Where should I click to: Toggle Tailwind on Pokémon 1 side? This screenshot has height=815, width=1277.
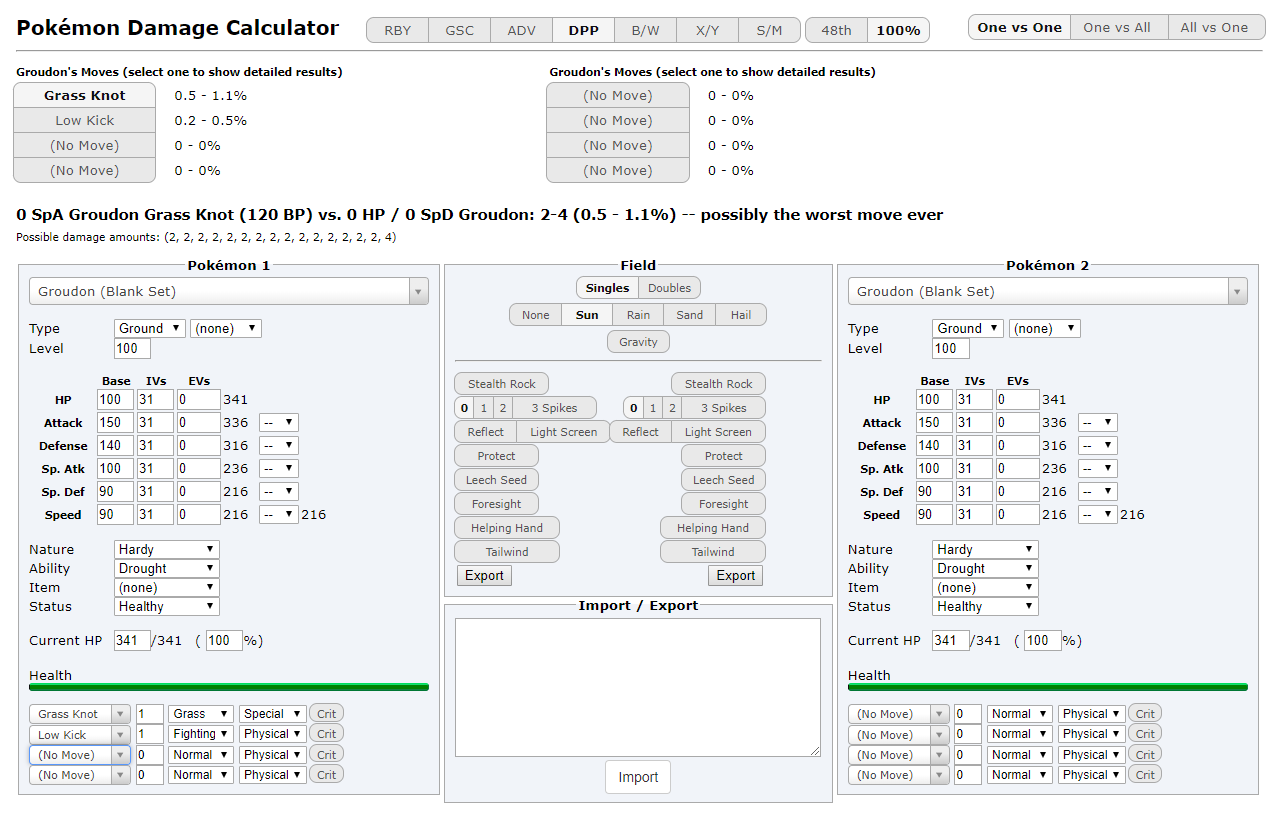507,552
